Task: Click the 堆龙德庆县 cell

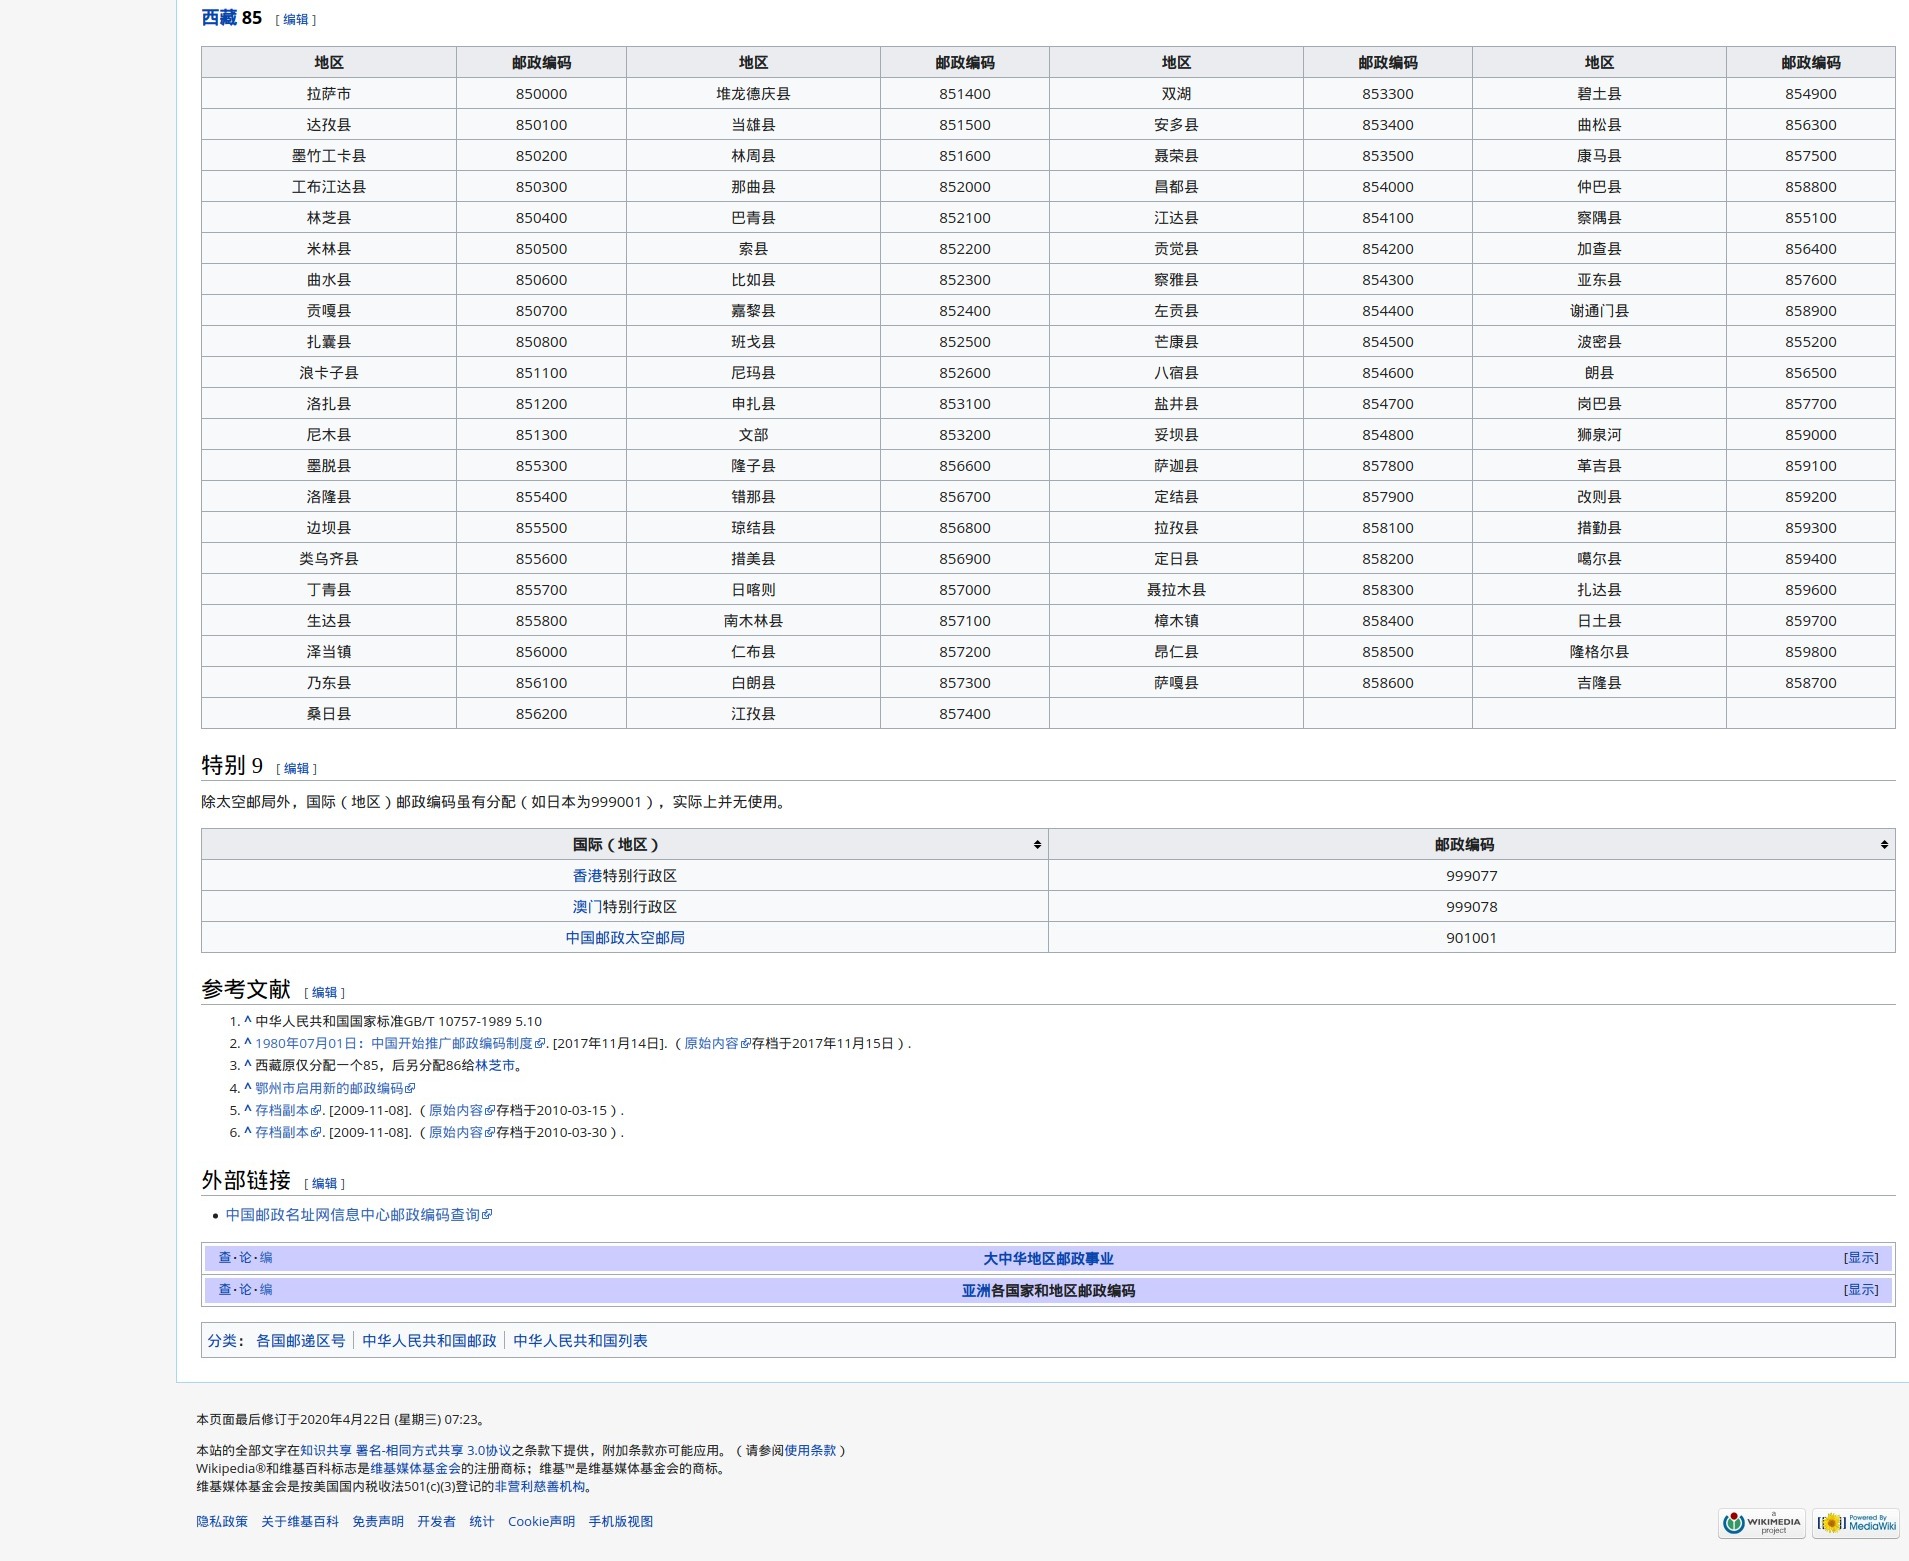Action: [x=753, y=94]
